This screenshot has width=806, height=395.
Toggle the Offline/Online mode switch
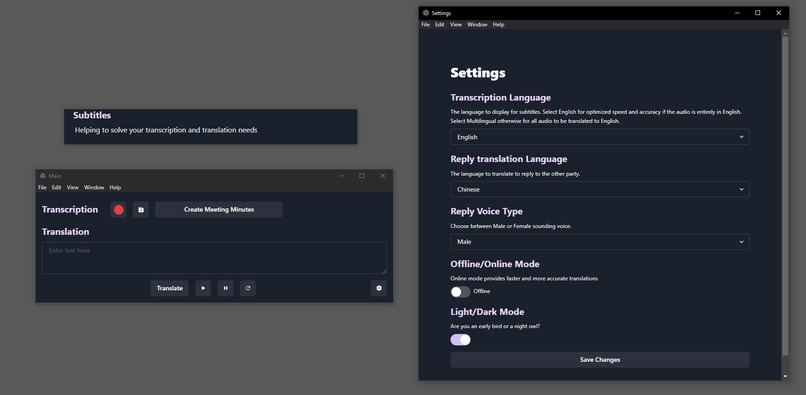click(461, 292)
